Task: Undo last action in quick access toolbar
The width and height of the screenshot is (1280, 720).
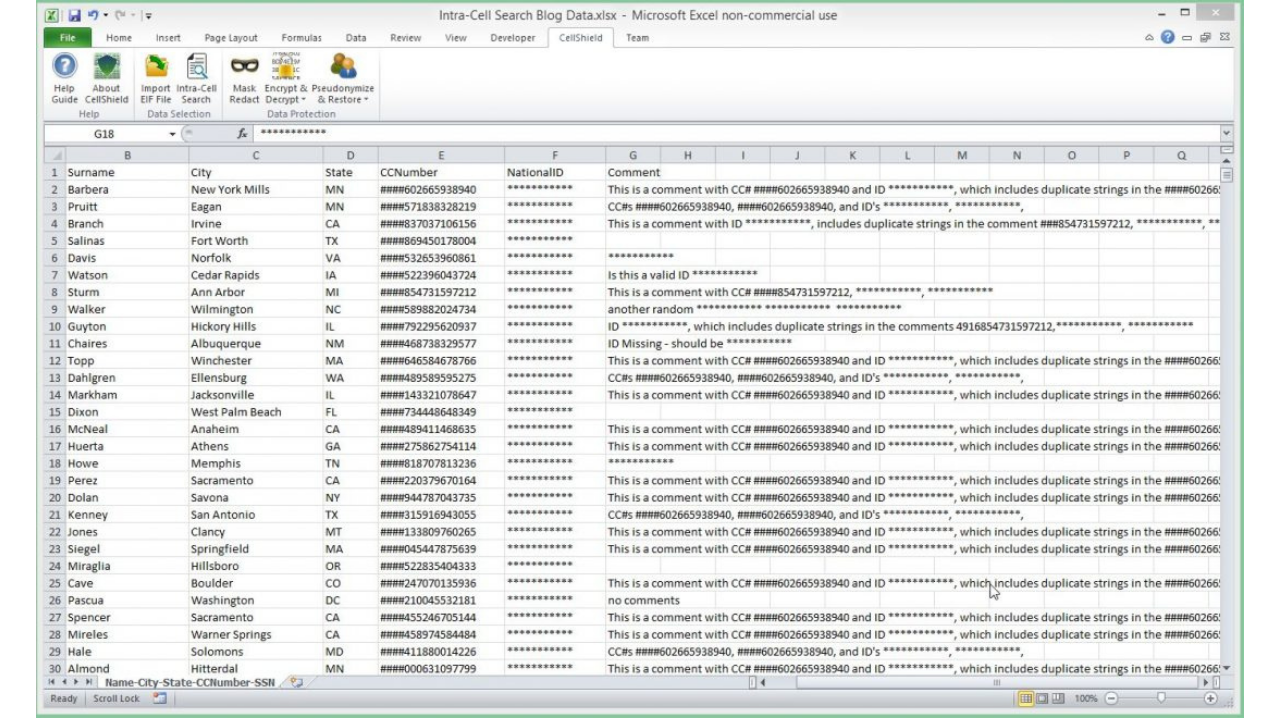Action: click(94, 15)
